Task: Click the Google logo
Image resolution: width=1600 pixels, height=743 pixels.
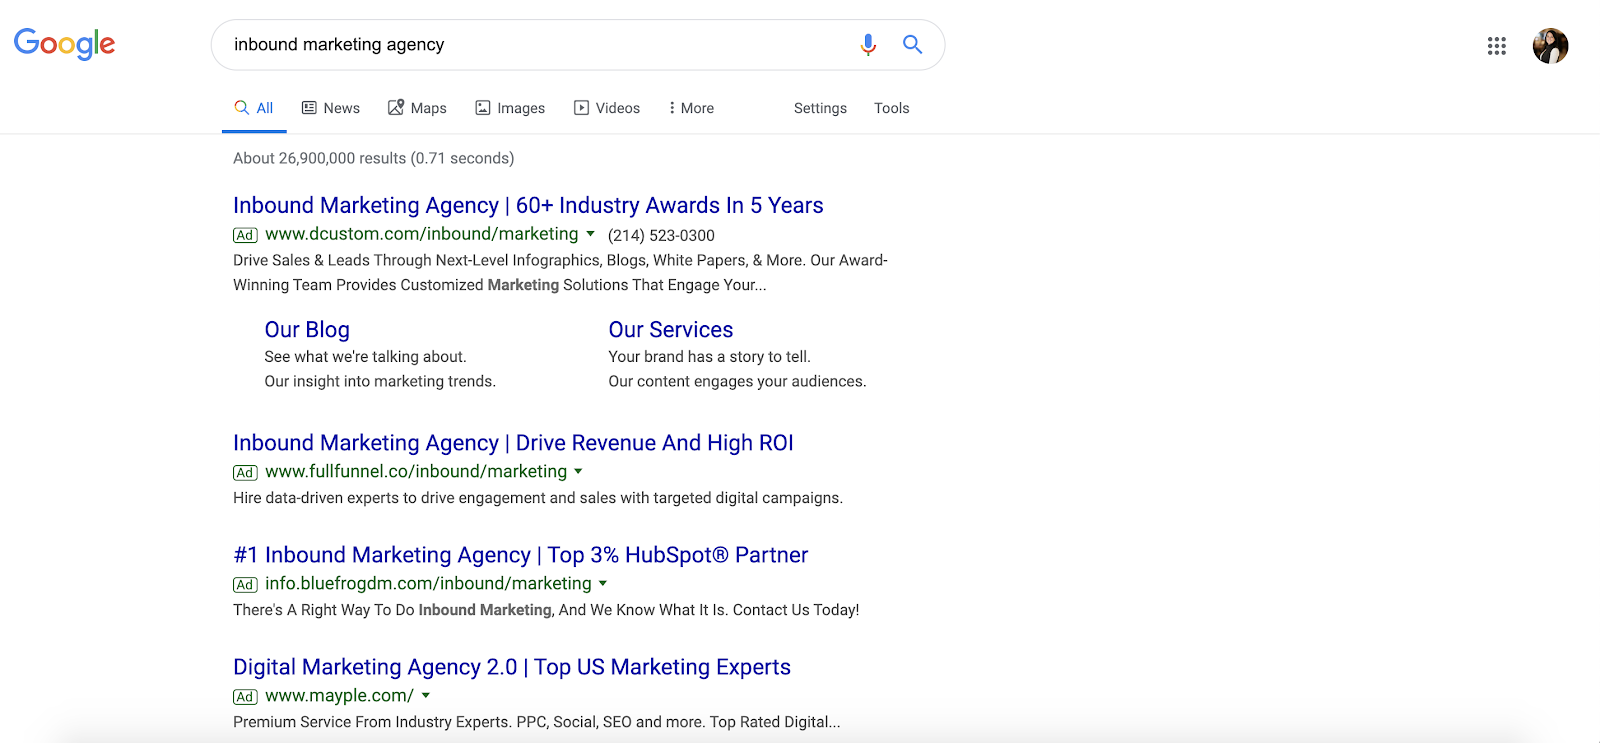Action: (64, 44)
